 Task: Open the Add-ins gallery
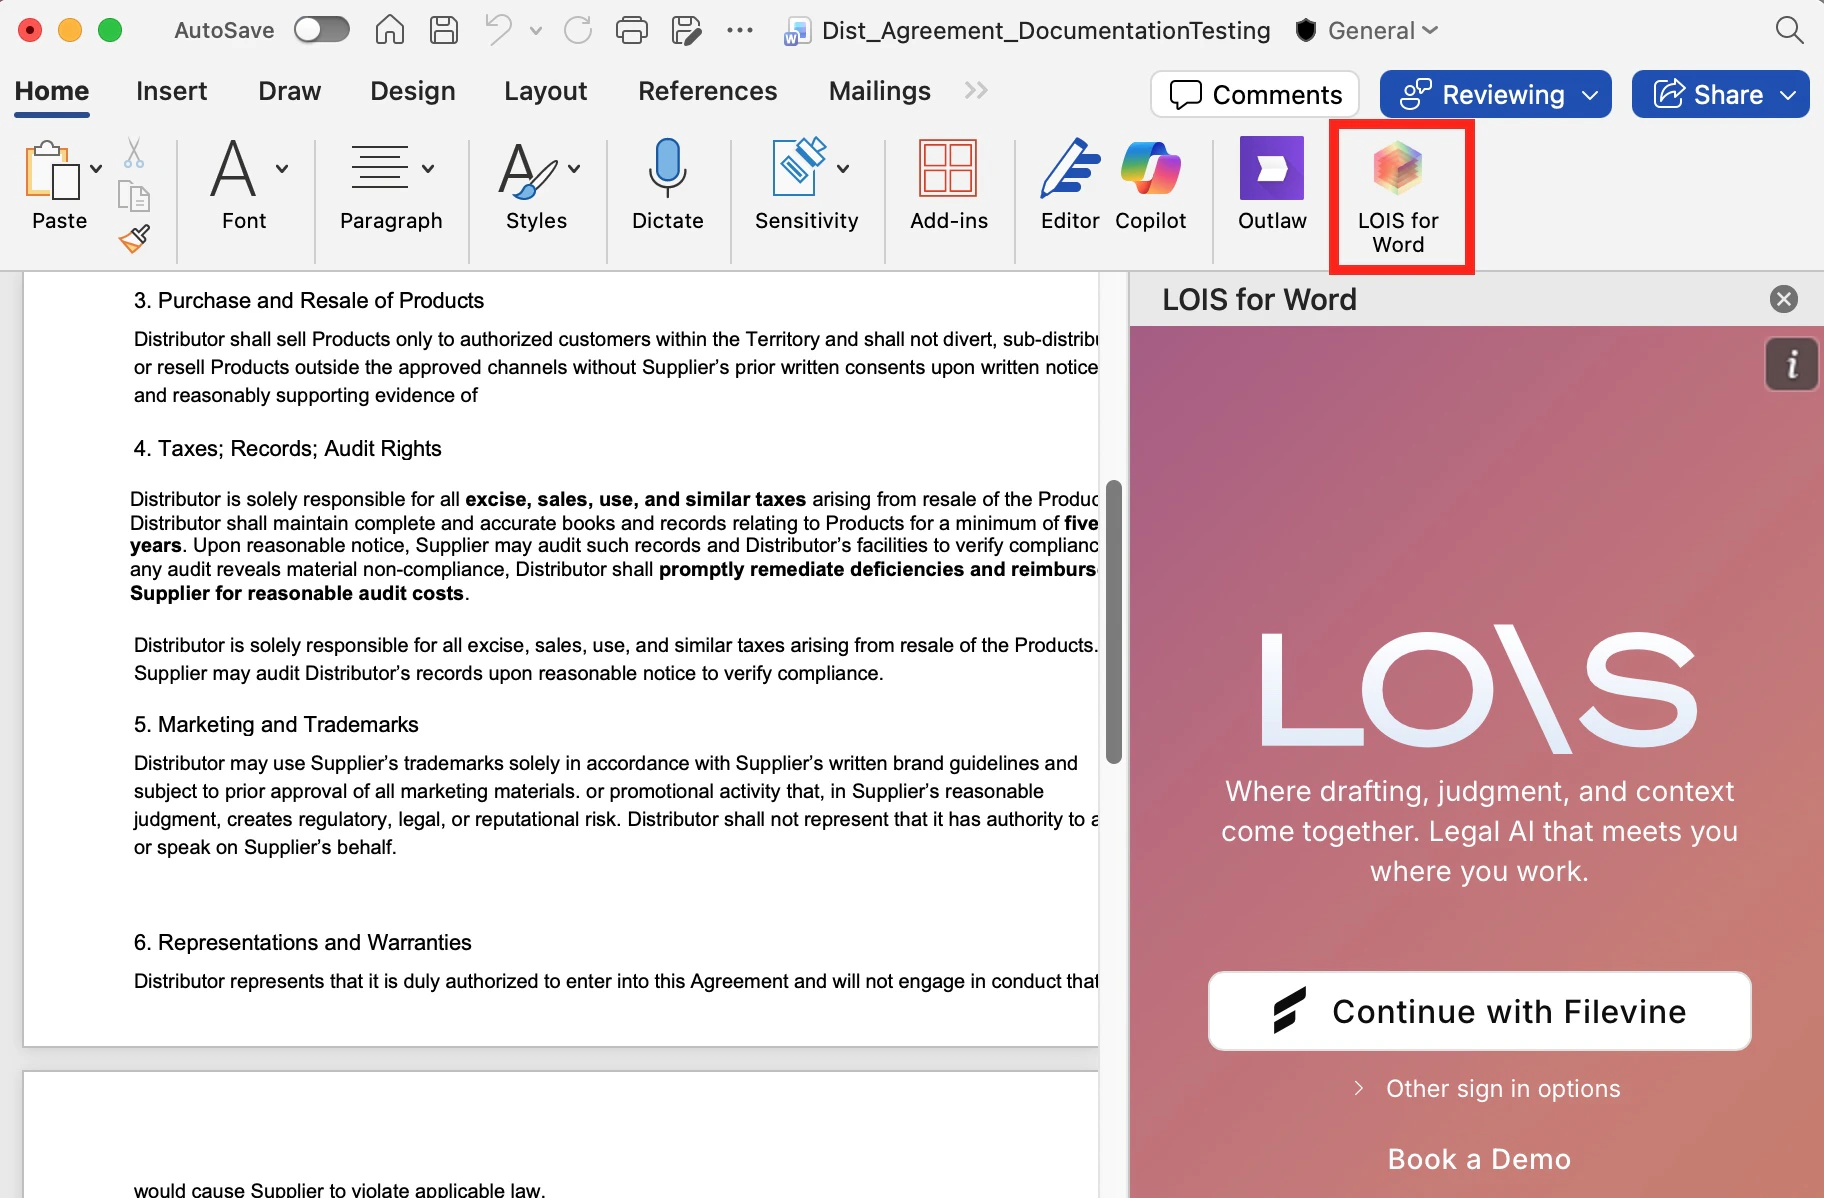pos(949,184)
